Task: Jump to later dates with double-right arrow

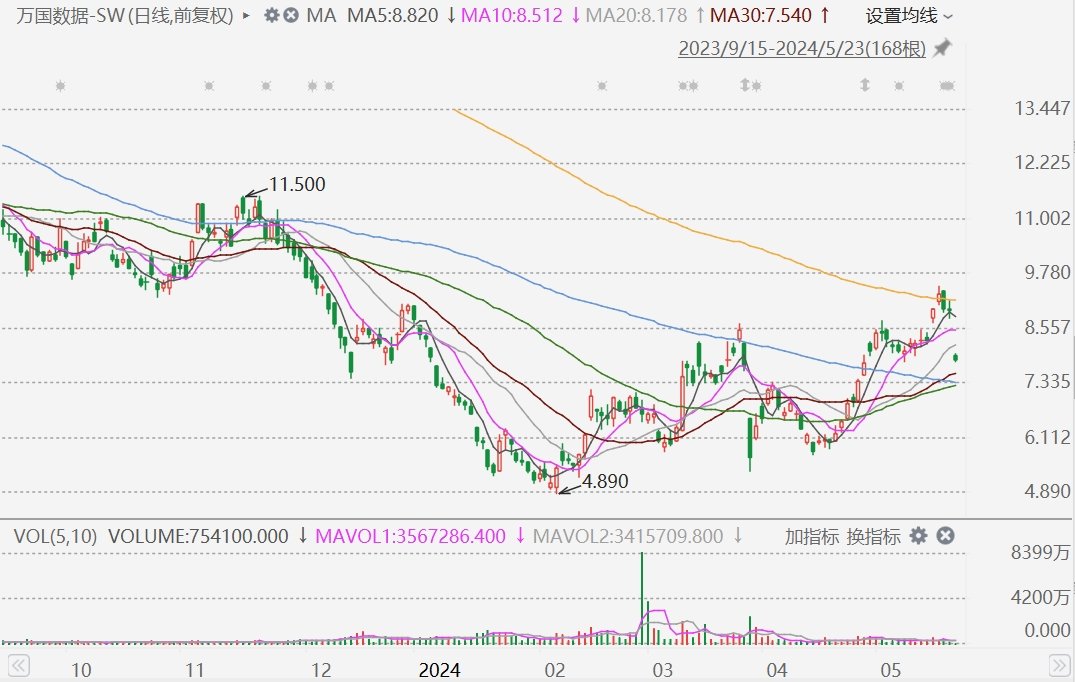Action: pyautogui.click(x=1060, y=665)
